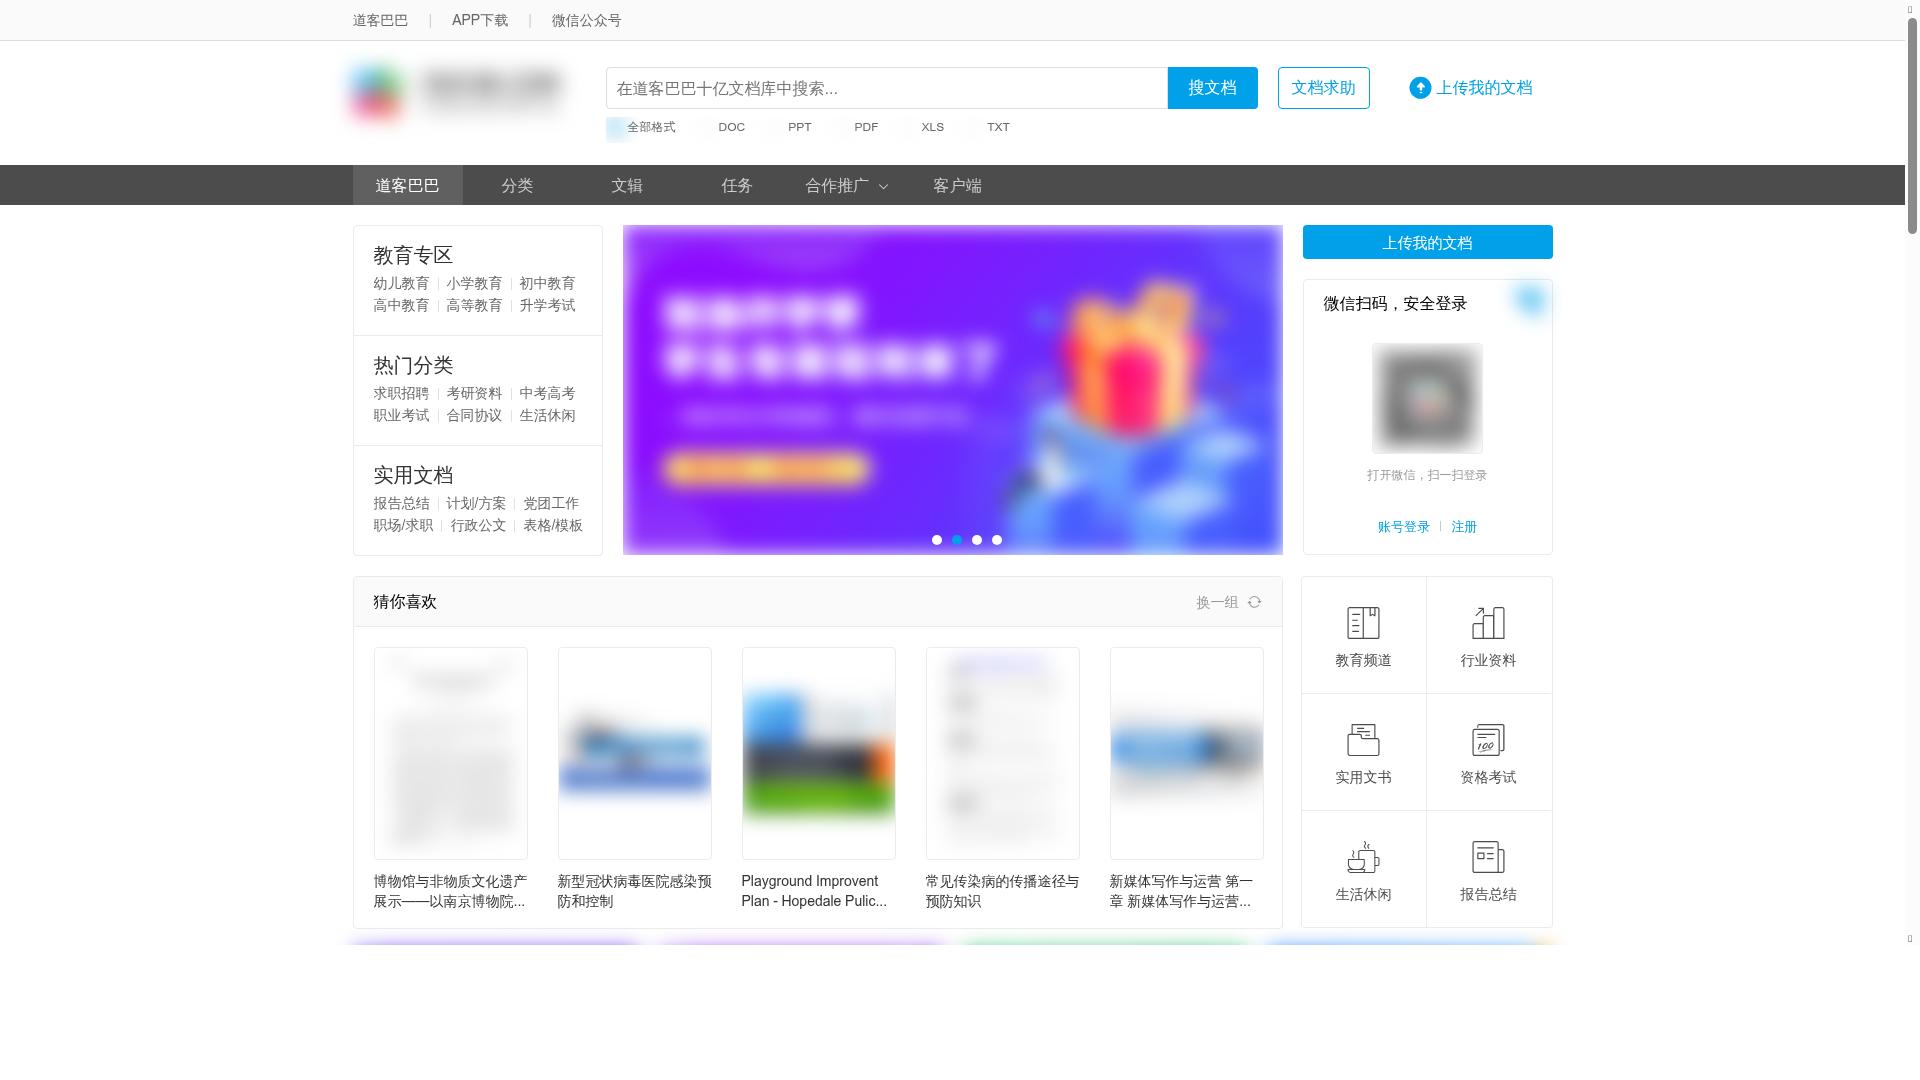The height and width of the screenshot is (1080, 1920).
Task: Select the DOC format filter
Action: point(731,127)
